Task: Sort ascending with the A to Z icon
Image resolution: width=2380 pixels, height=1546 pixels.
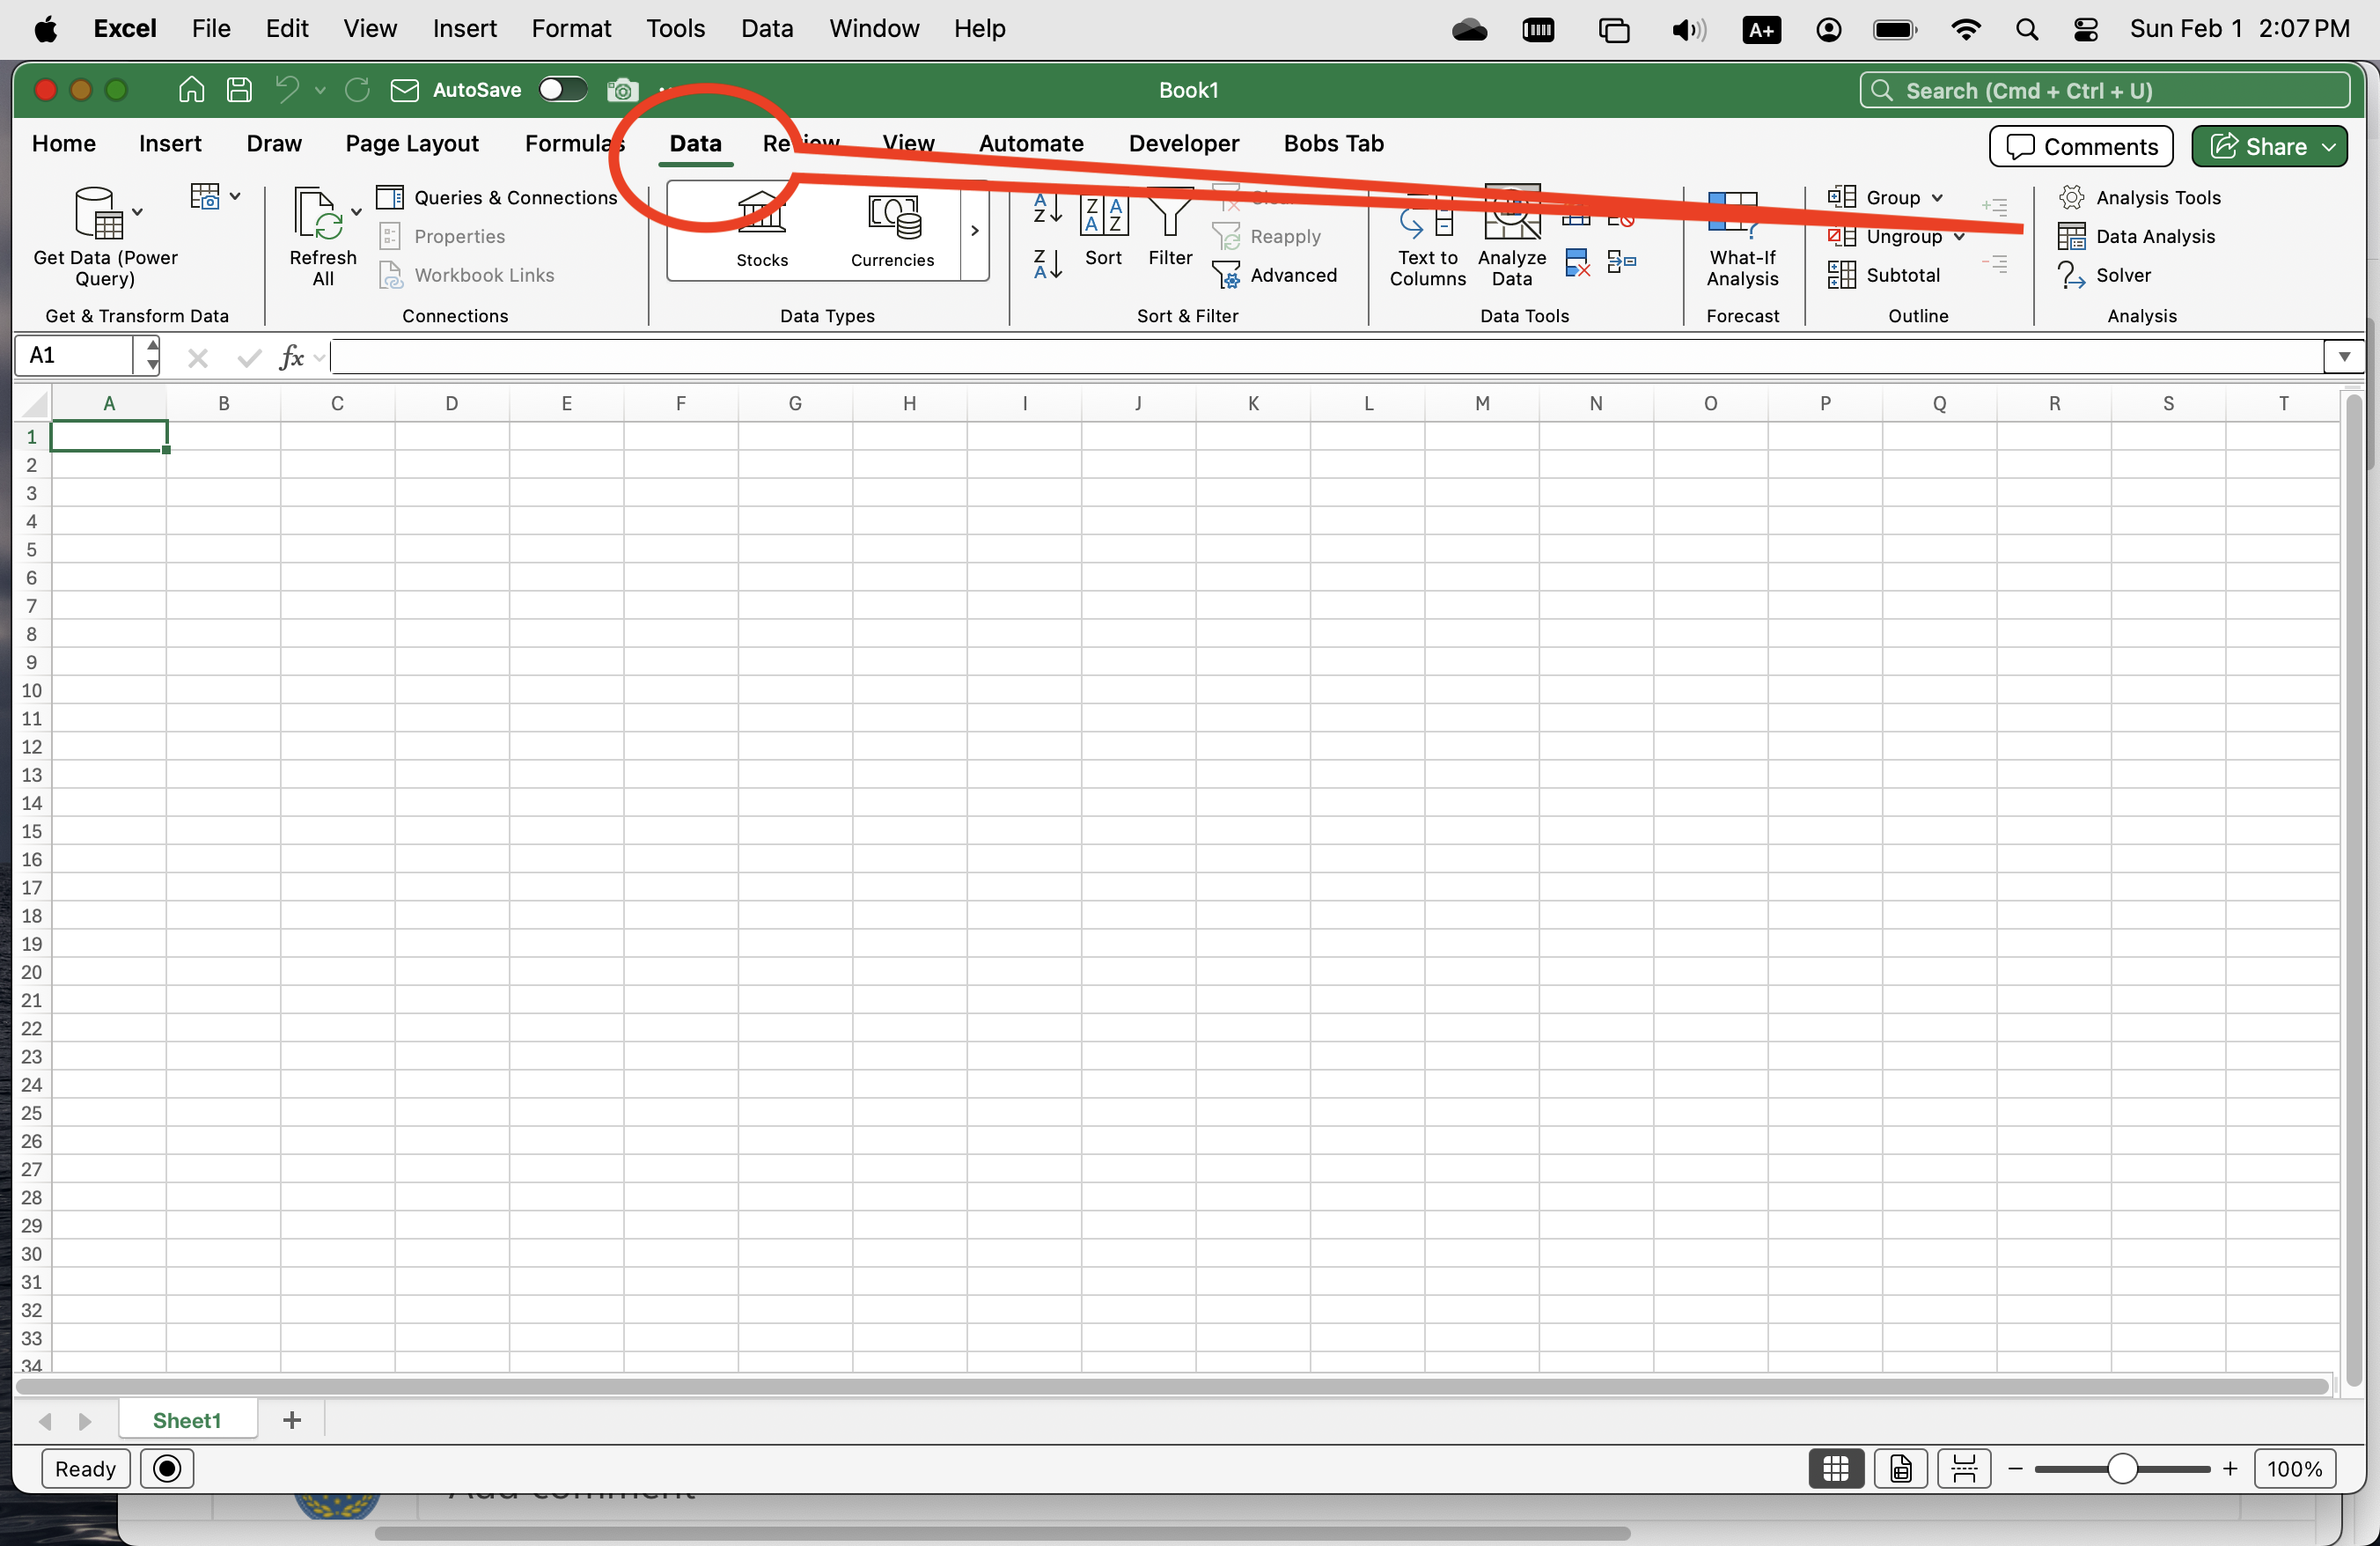Action: click(1047, 208)
